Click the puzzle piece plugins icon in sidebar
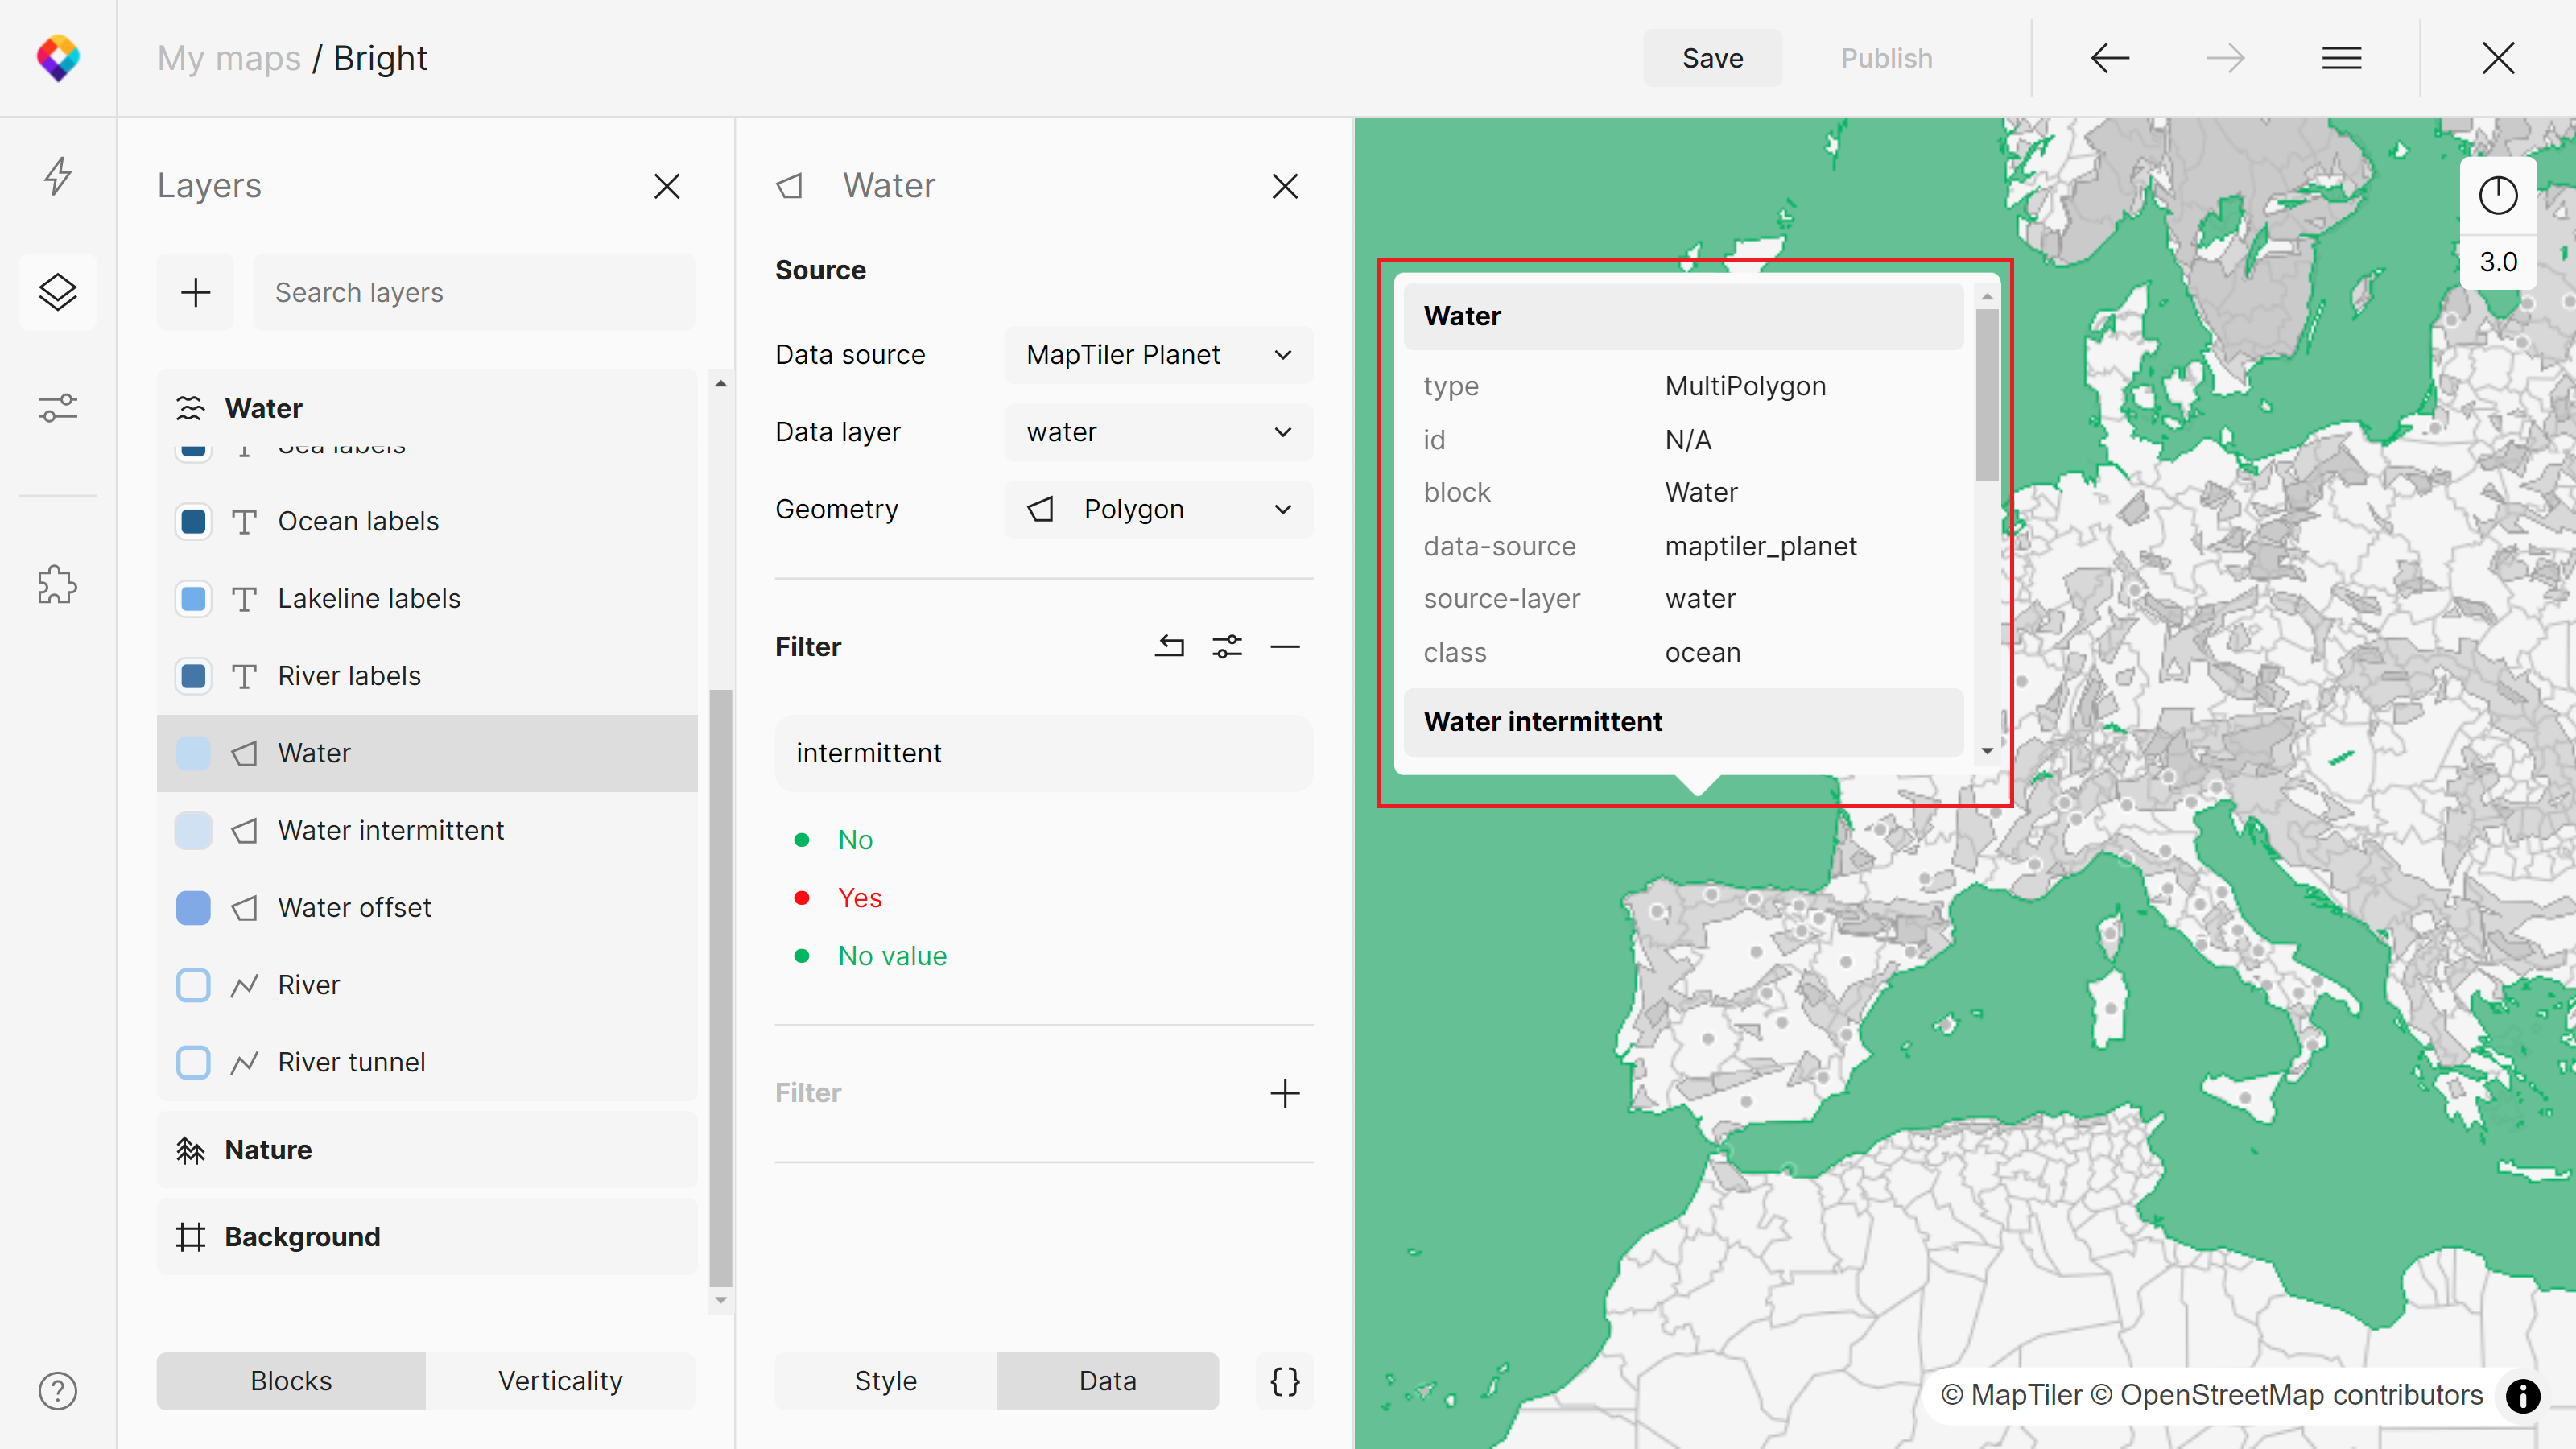The width and height of the screenshot is (2576, 1449). (59, 584)
